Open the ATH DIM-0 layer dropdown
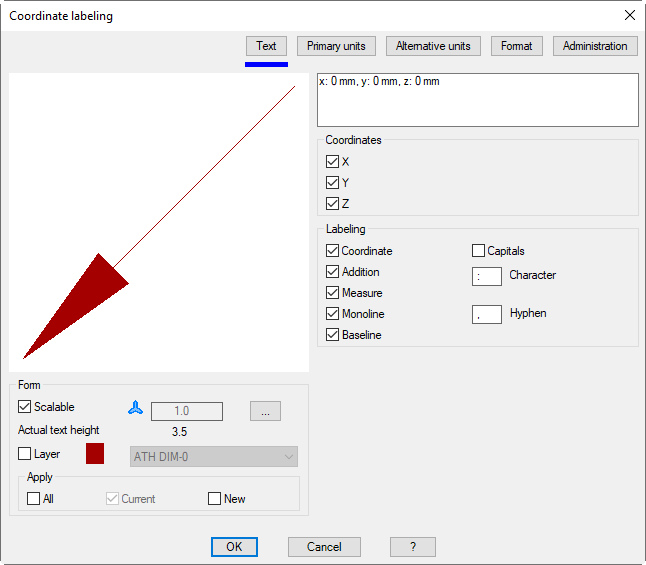646x565 pixels. tap(213, 457)
